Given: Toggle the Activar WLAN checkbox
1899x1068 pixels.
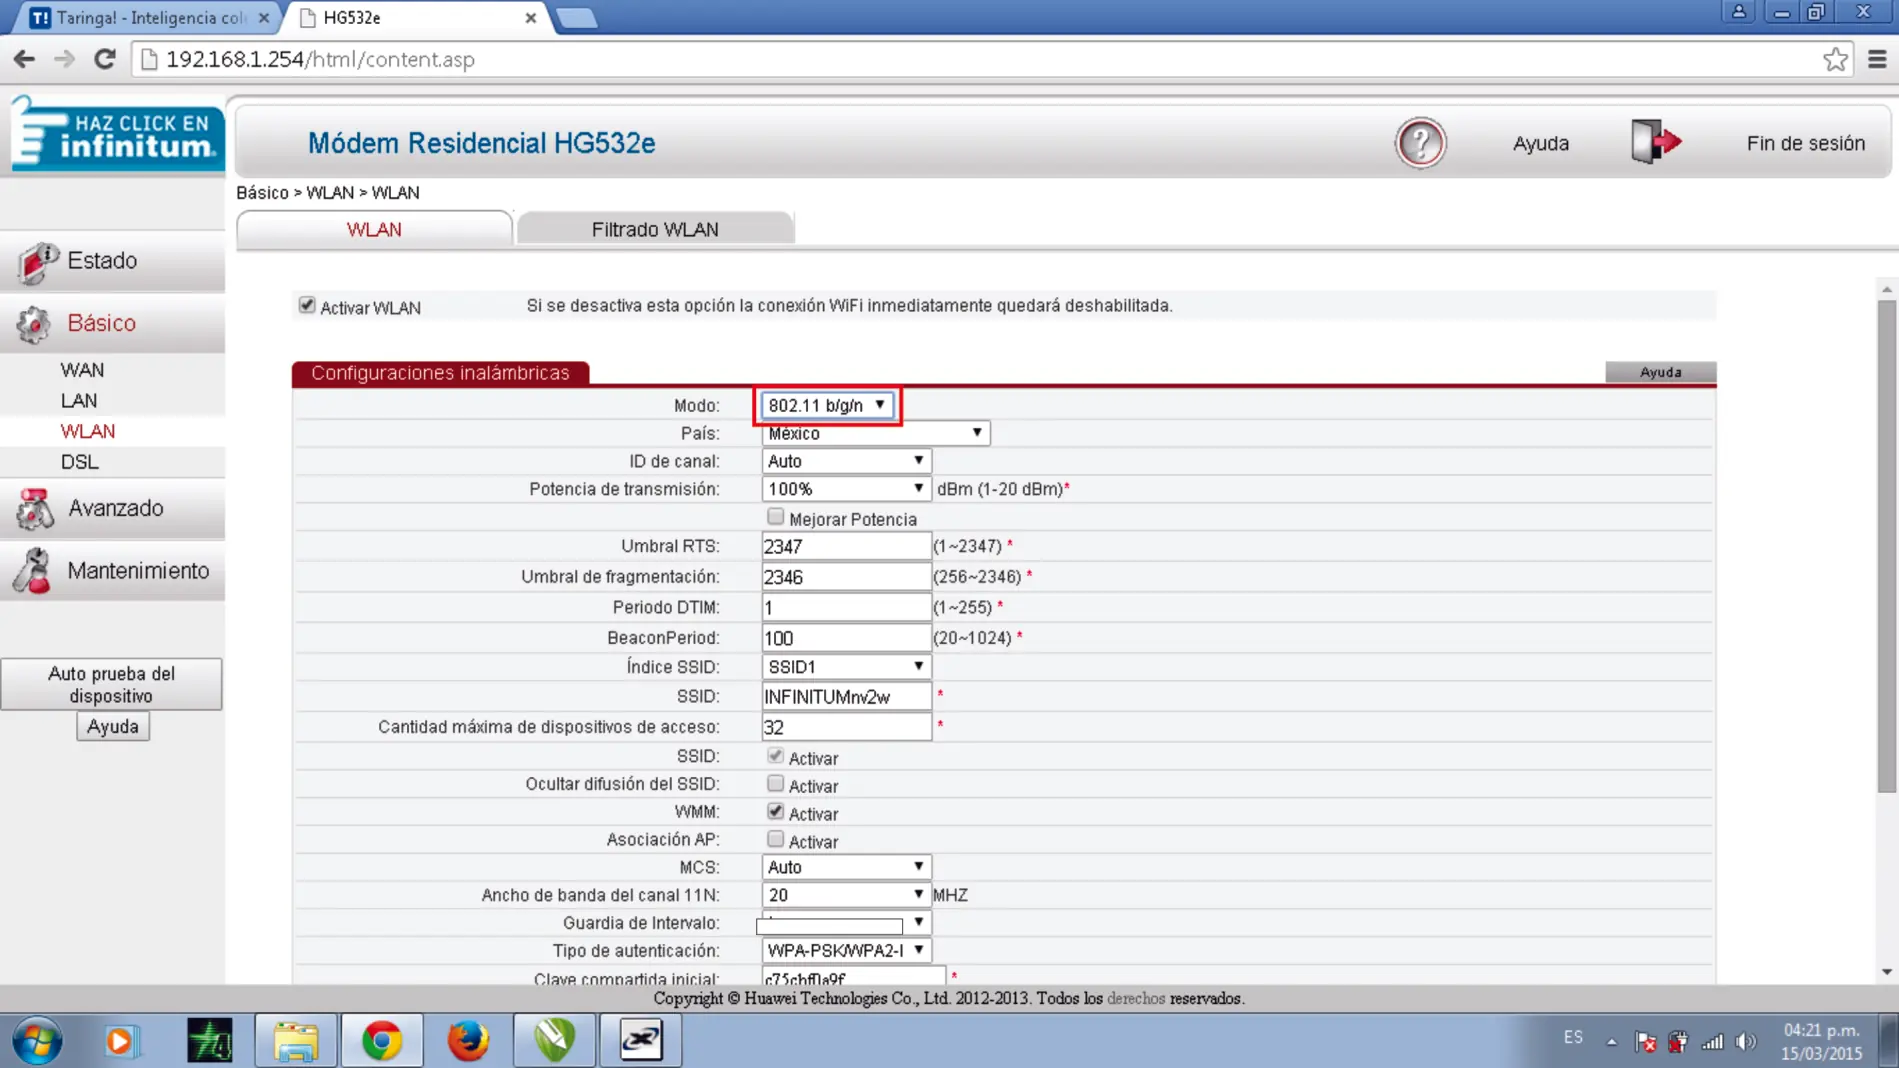Looking at the screenshot, I should coord(307,305).
